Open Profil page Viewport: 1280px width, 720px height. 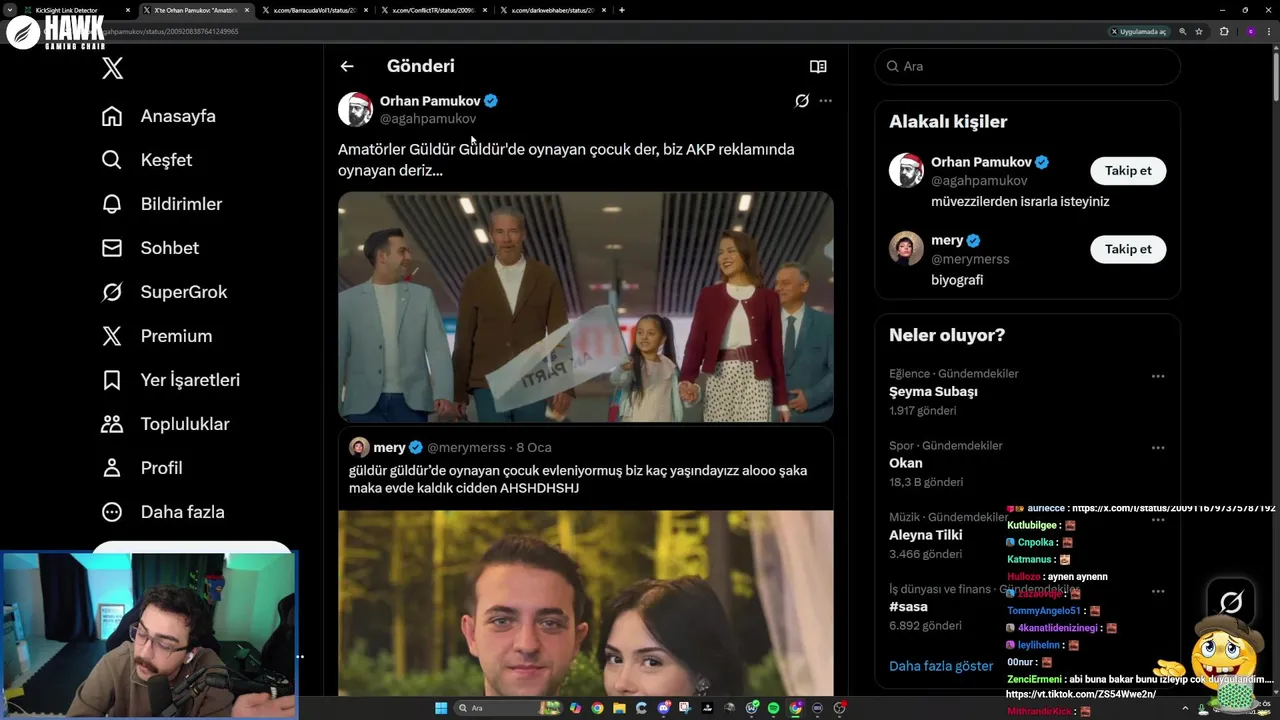pyautogui.click(x=141, y=468)
